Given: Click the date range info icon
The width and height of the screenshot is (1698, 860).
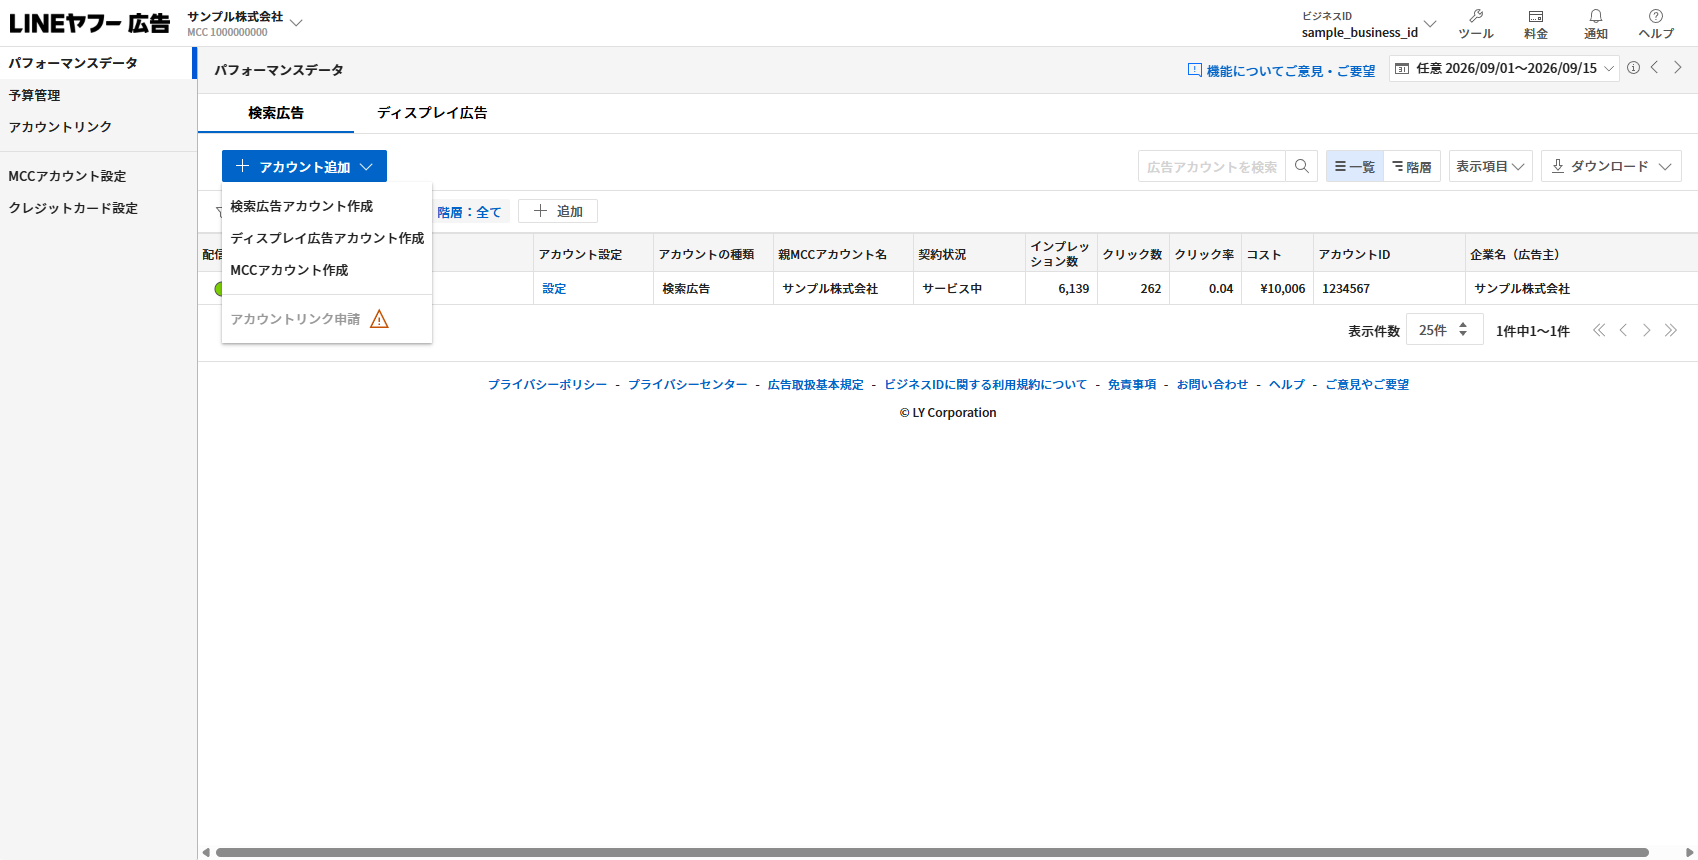Looking at the screenshot, I should click(x=1633, y=68).
